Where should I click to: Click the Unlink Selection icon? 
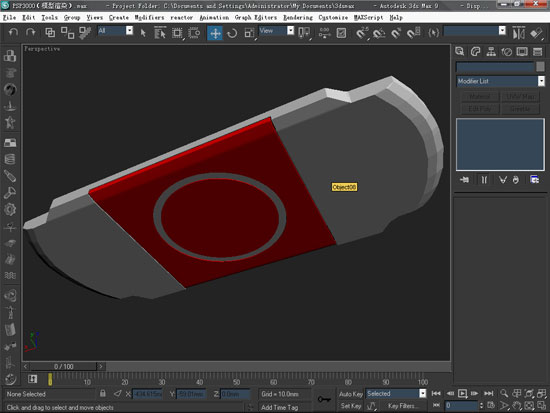pyautogui.click(x=67, y=33)
